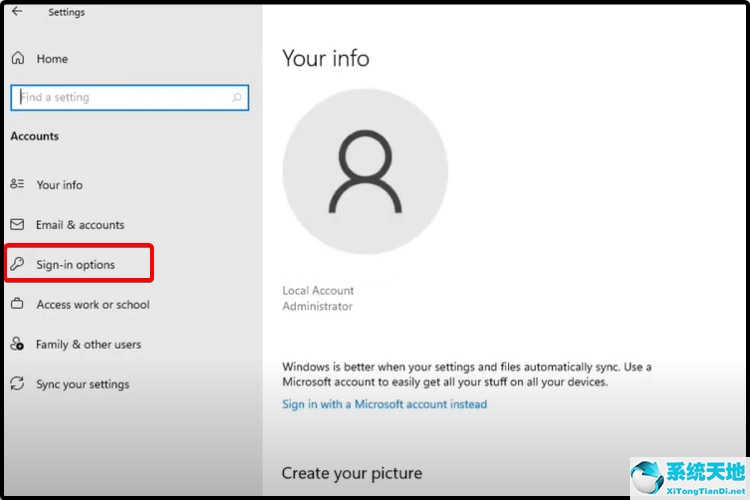Click the Access work or school briefcase icon
The width and height of the screenshot is (750, 500).
pyautogui.click(x=17, y=304)
